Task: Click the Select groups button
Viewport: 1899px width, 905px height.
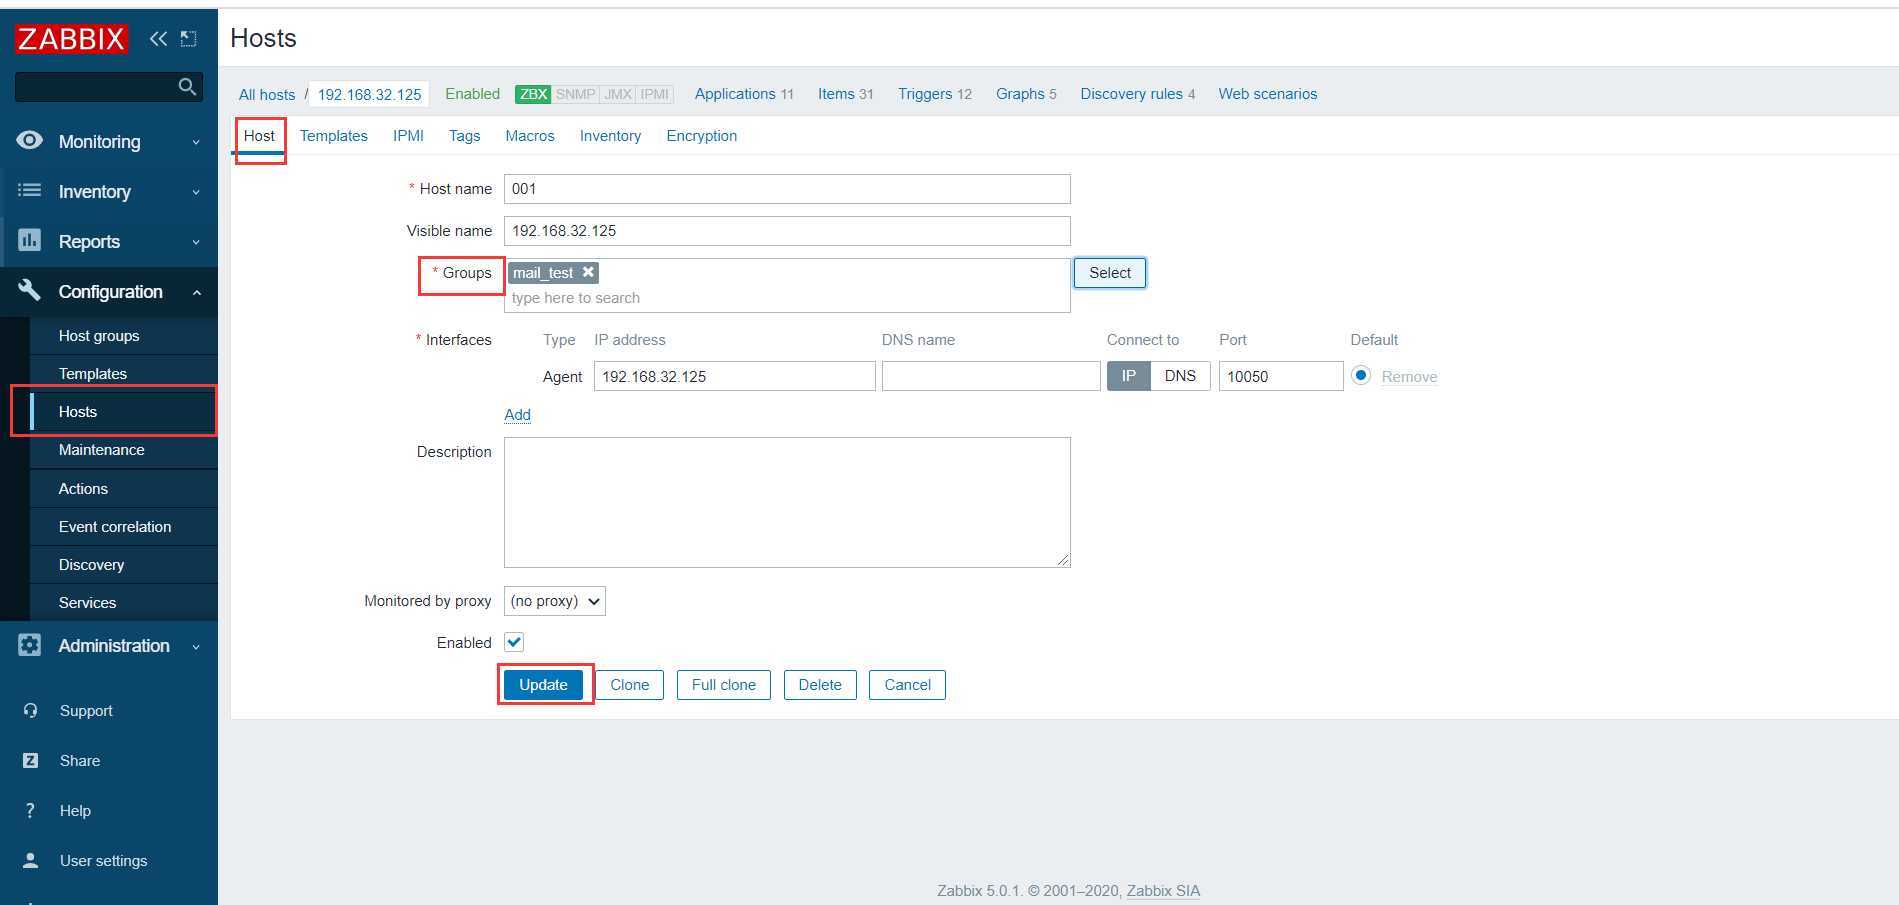Action: pyautogui.click(x=1110, y=273)
